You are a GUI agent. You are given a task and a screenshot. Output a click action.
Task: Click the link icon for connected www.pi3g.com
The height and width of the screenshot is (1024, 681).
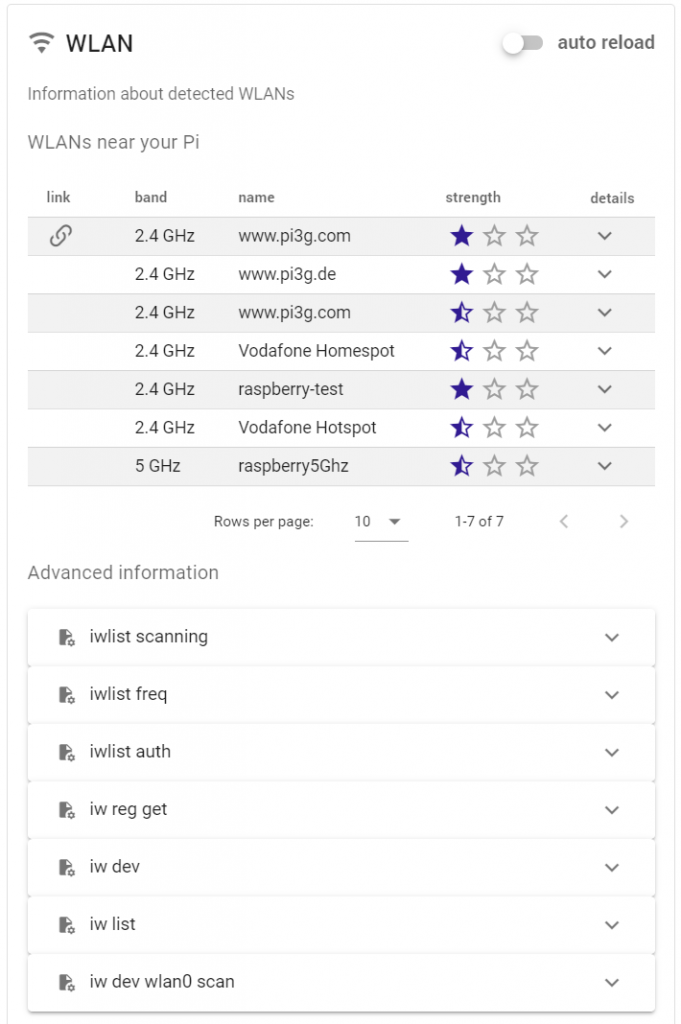point(61,236)
